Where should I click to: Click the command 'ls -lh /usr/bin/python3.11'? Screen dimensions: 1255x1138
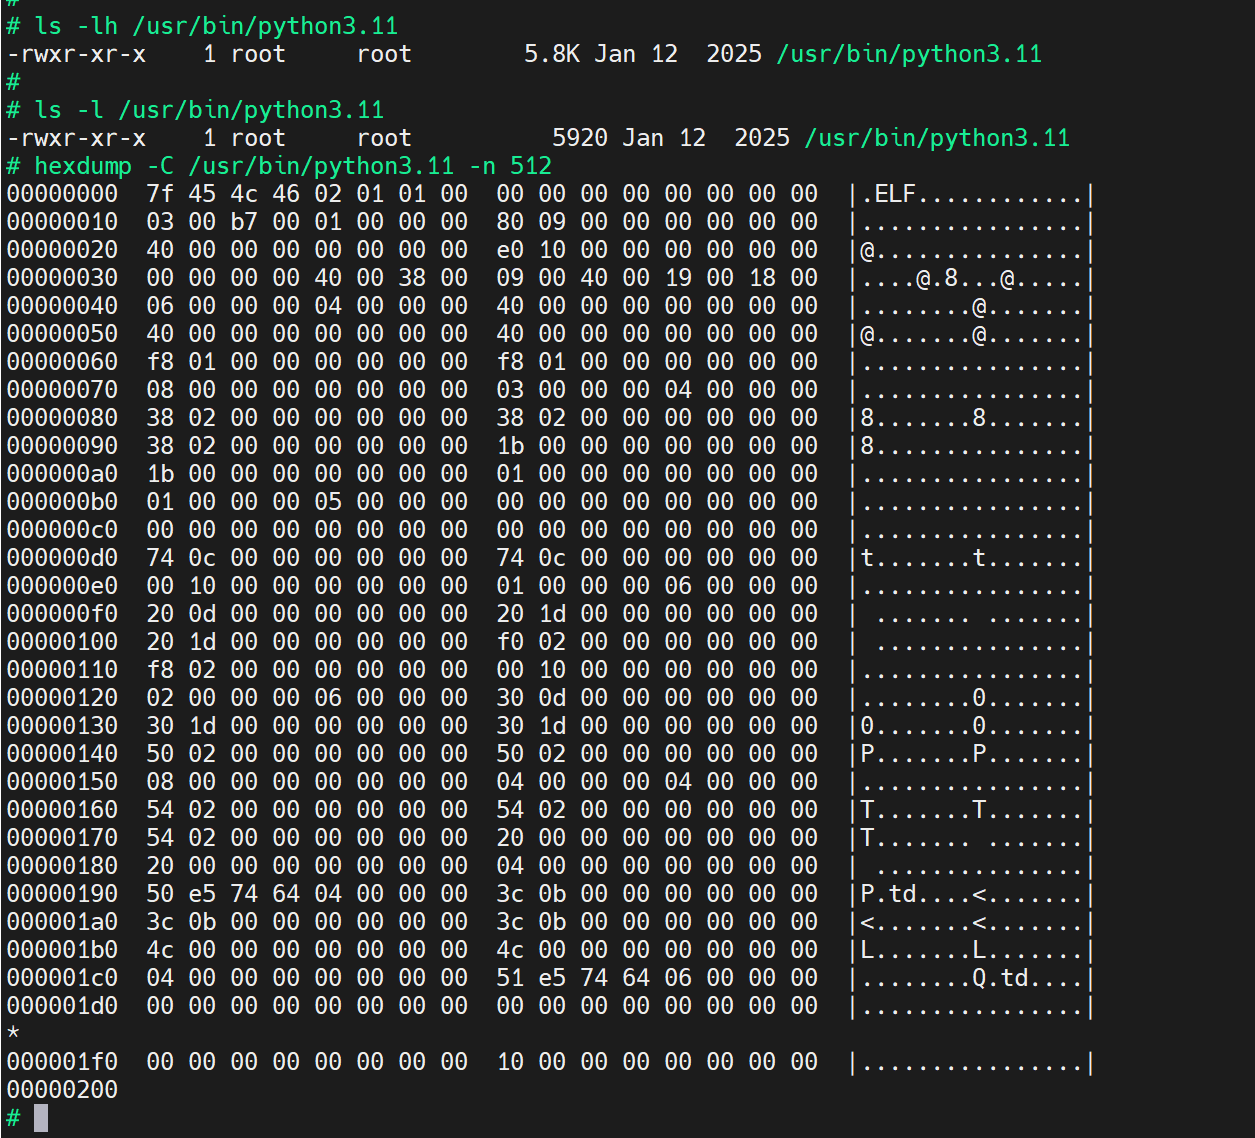(216, 26)
